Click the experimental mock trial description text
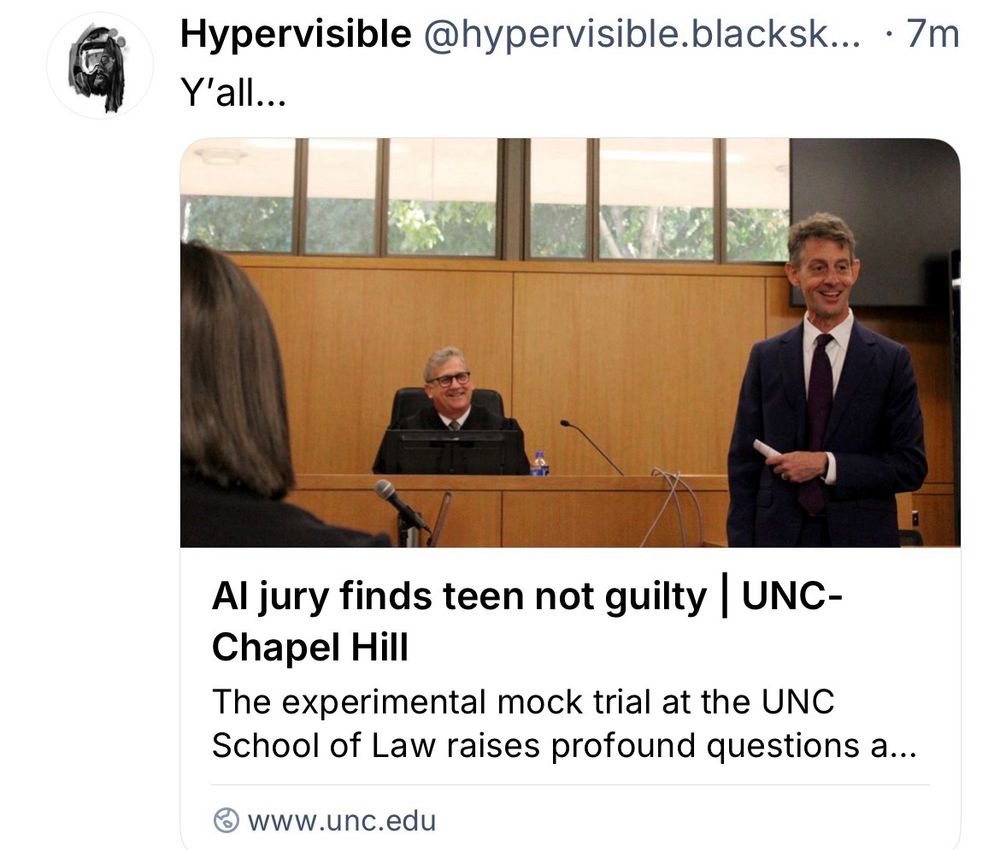The image size is (1000, 850). pos(564,723)
